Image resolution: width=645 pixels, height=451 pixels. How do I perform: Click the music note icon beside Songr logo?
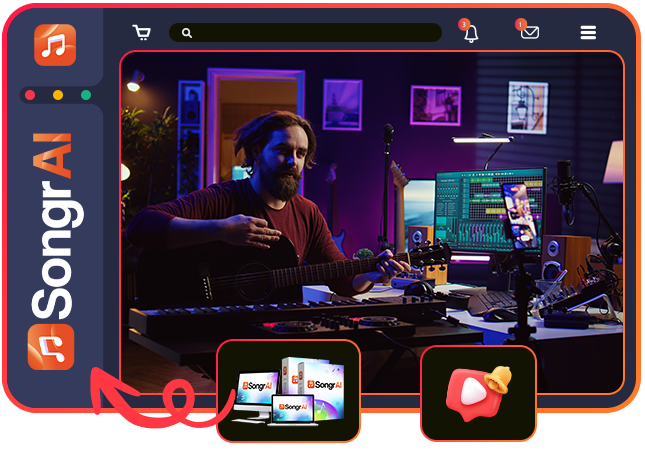pos(51,347)
